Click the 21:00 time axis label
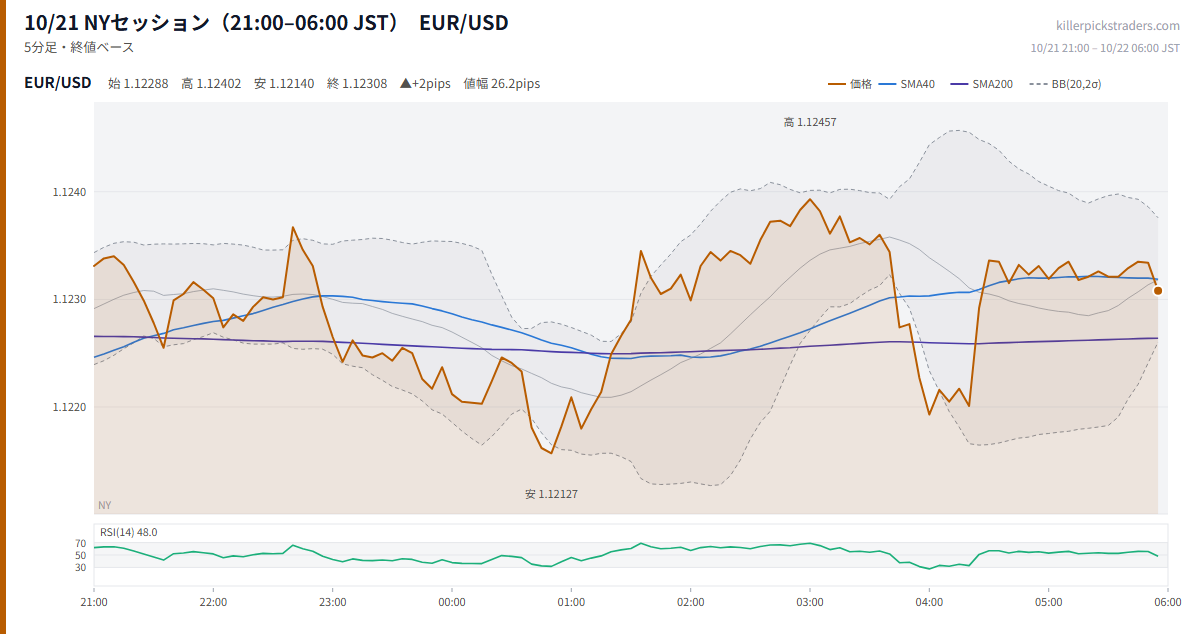This screenshot has height=634, width=1200. pyautogui.click(x=94, y=602)
